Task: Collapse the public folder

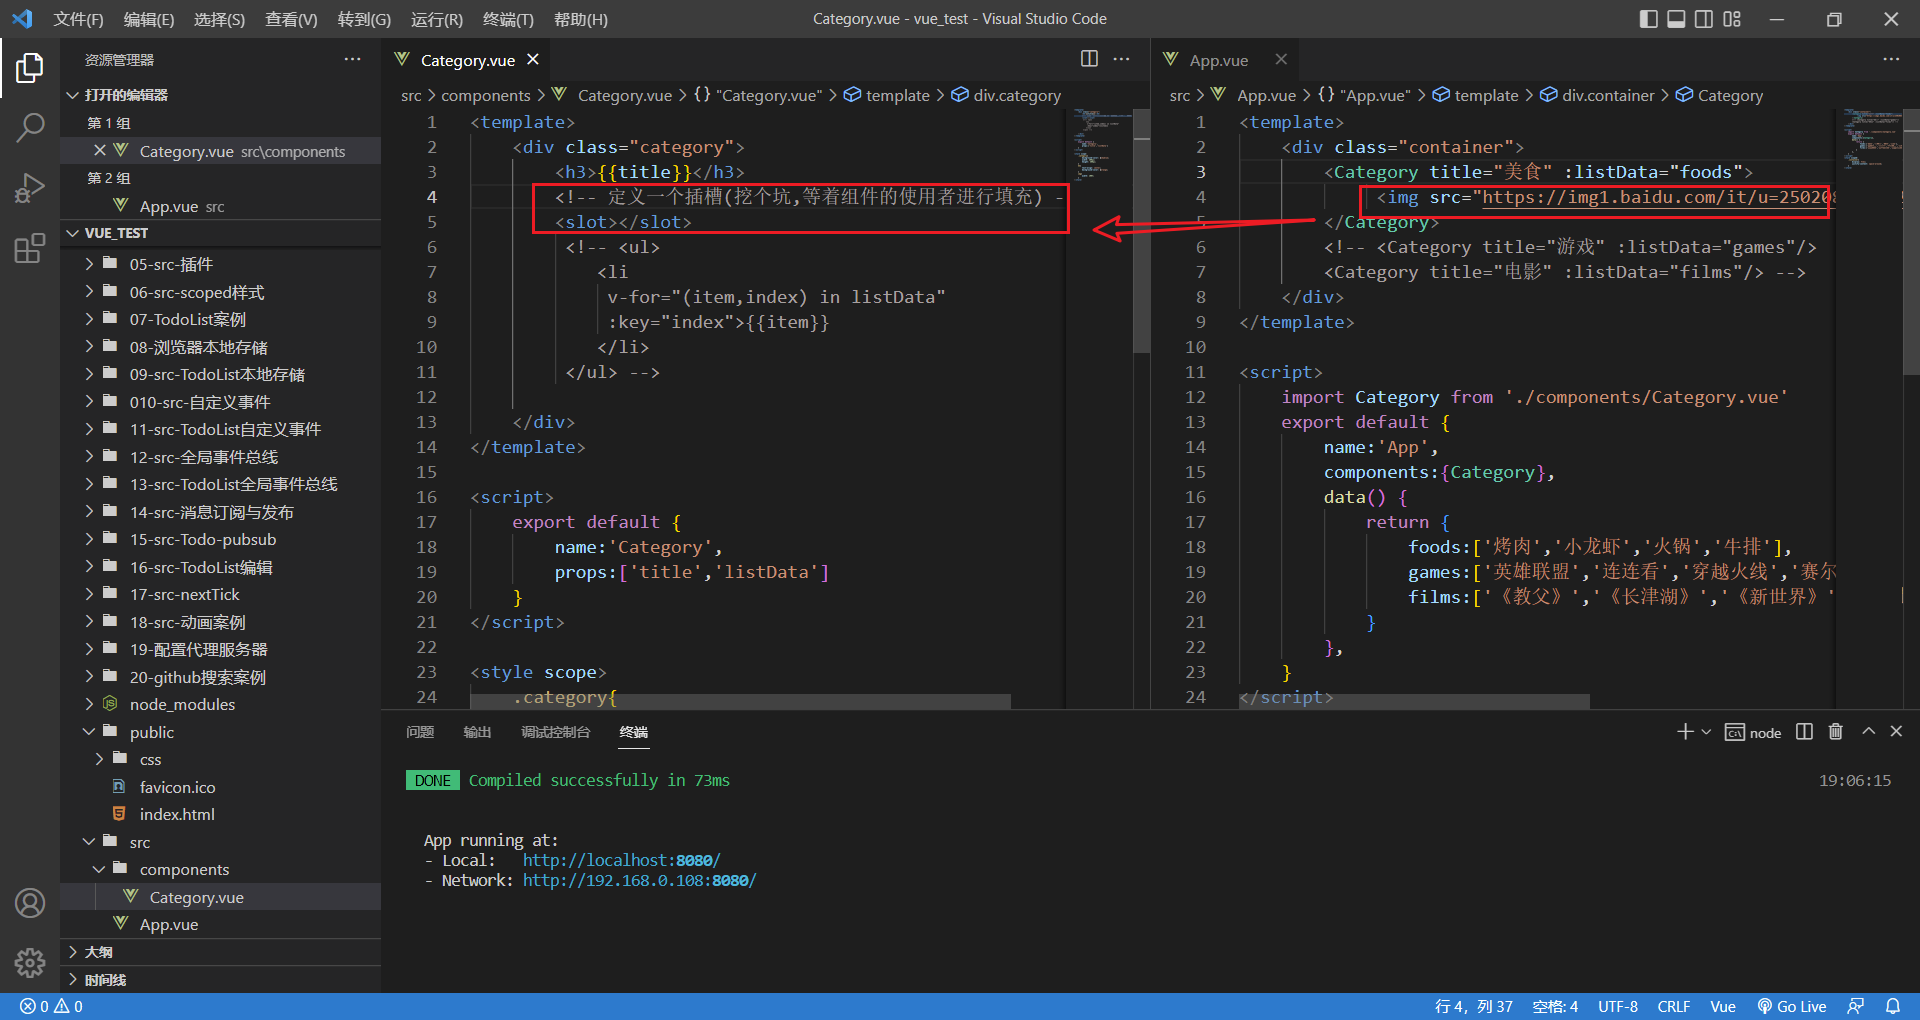Action: [151, 732]
